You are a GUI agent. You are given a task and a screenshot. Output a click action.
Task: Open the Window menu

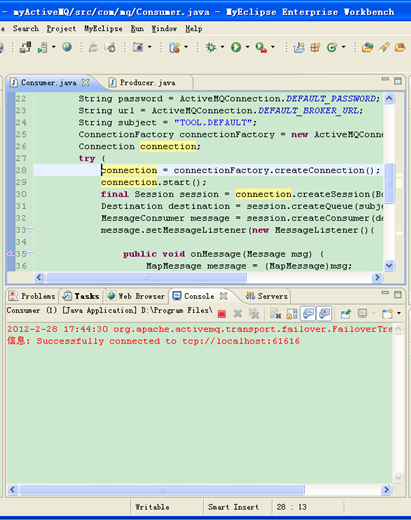tap(164, 29)
